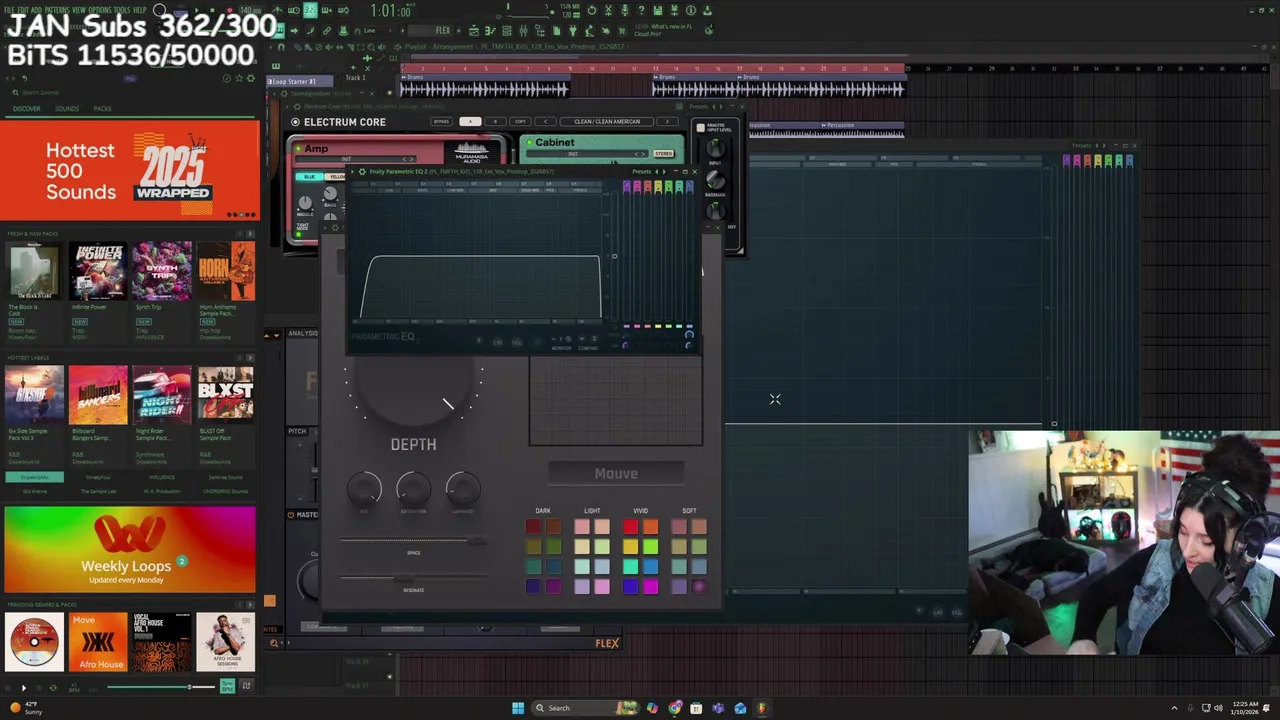
Task: Click the link chain icon in toolbar
Action: (x=326, y=31)
